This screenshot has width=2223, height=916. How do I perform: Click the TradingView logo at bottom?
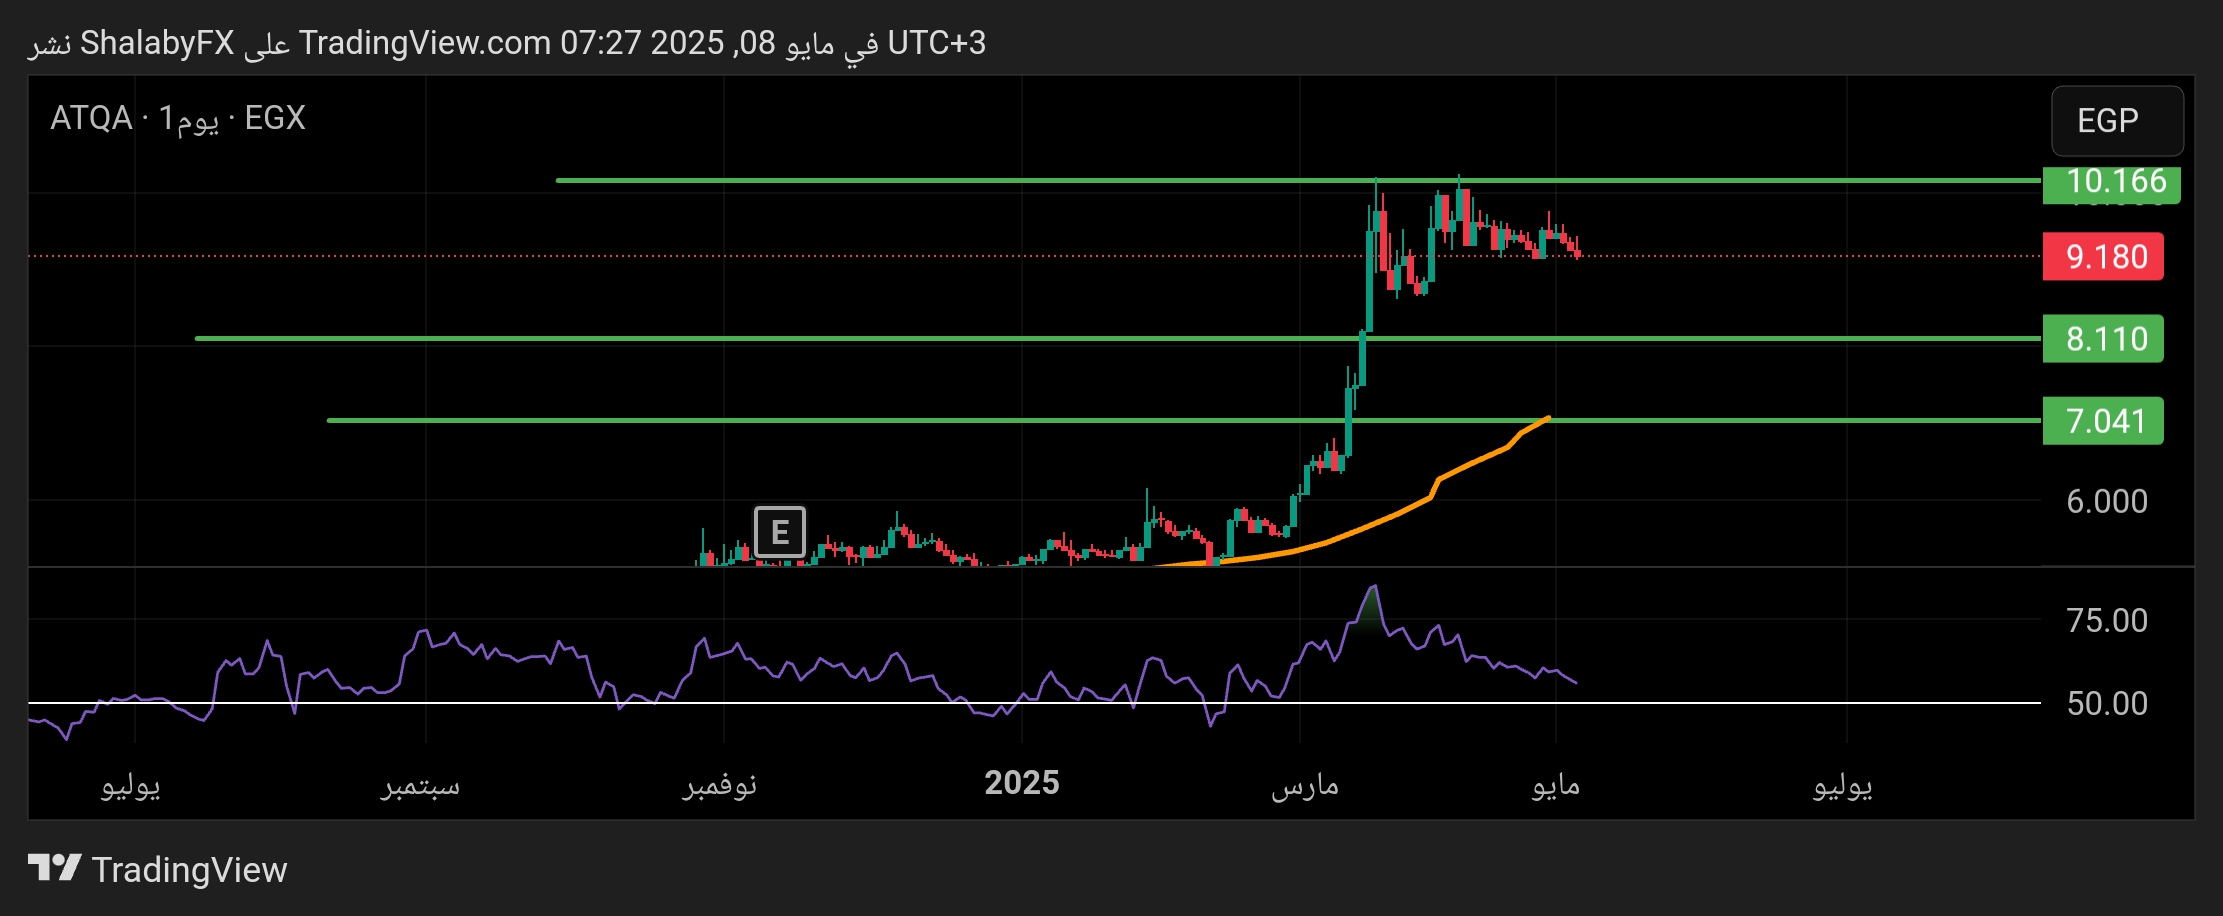tap(157, 869)
